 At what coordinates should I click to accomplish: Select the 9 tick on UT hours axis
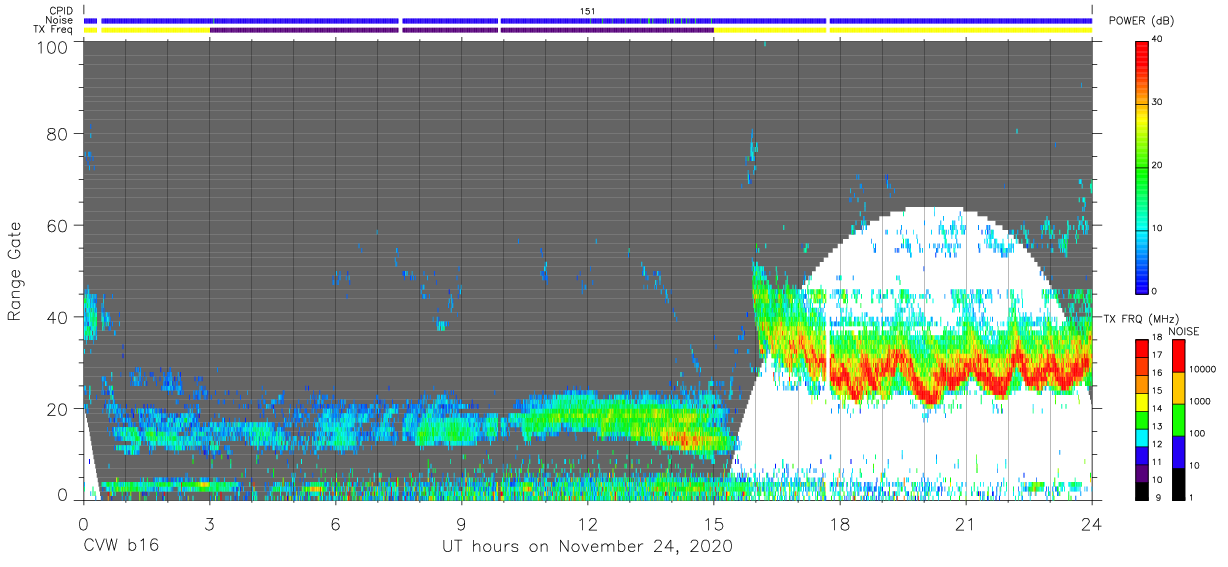point(461,524)
